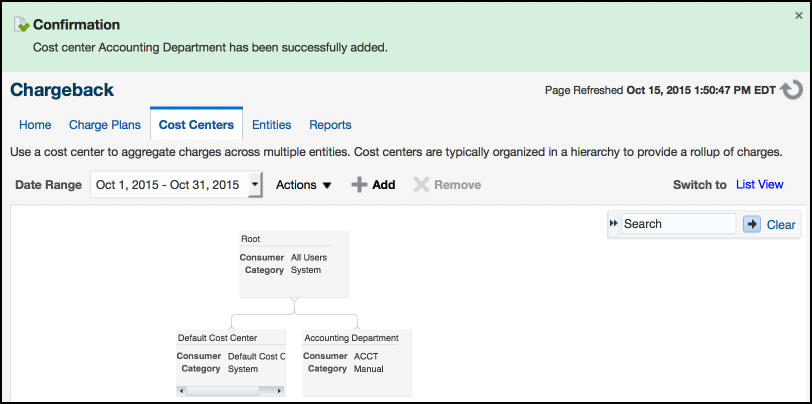Click the page refresh icon
The height and width of the screenshot is (404, 812).
pos(792,90)
